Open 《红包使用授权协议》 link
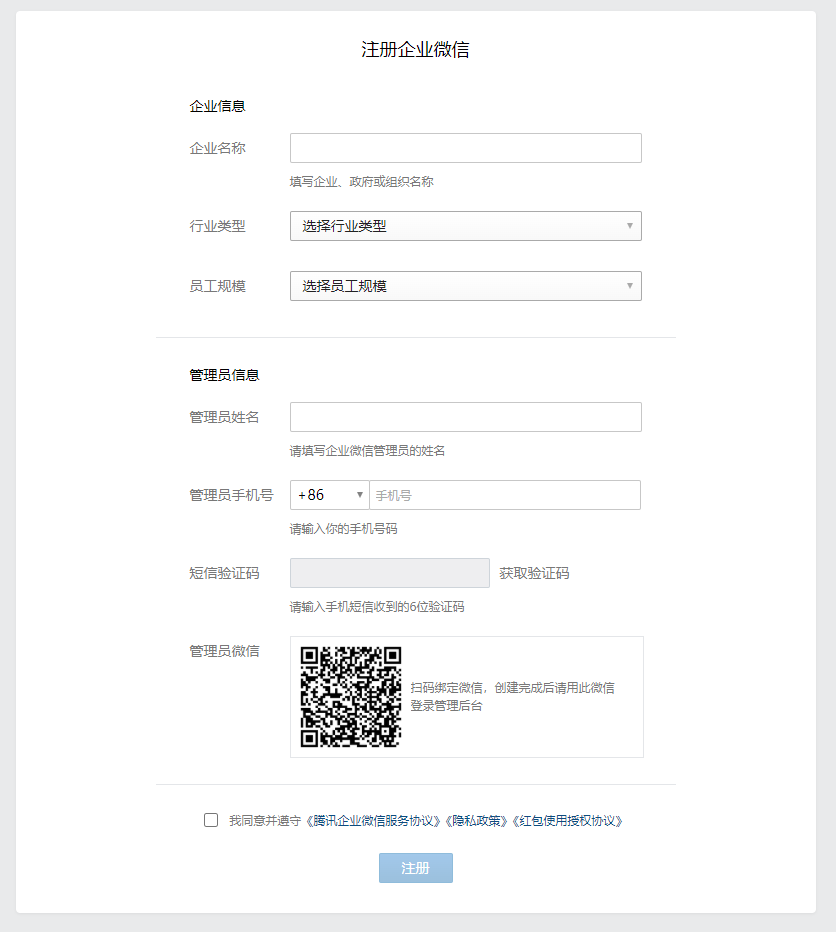836x932 pixels. (x=568, y=821)
